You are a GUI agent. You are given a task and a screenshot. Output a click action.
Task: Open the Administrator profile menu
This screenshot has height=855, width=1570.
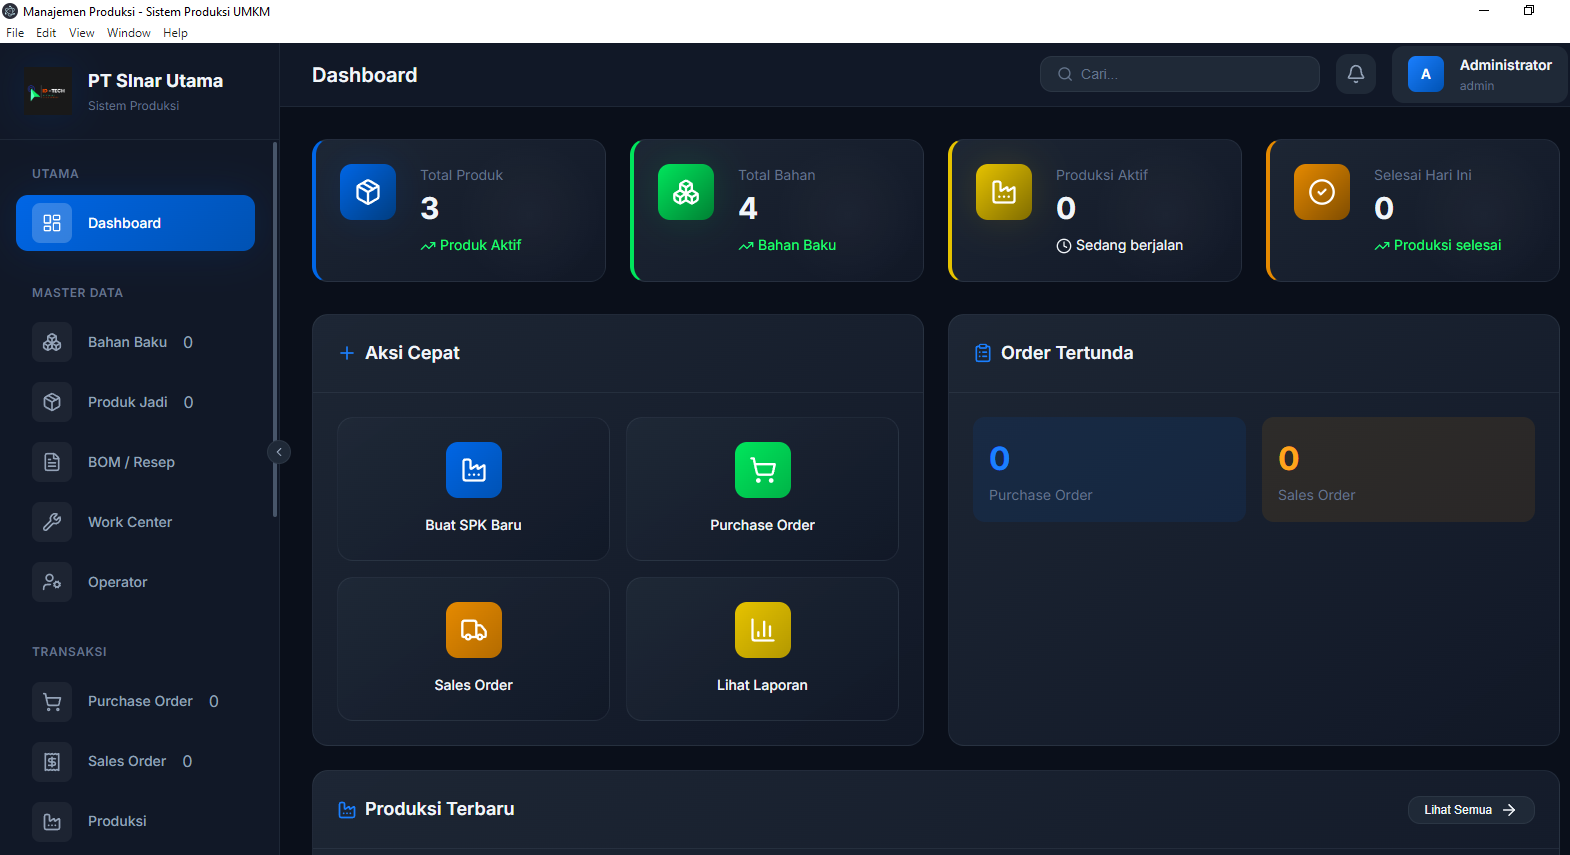1479,75
